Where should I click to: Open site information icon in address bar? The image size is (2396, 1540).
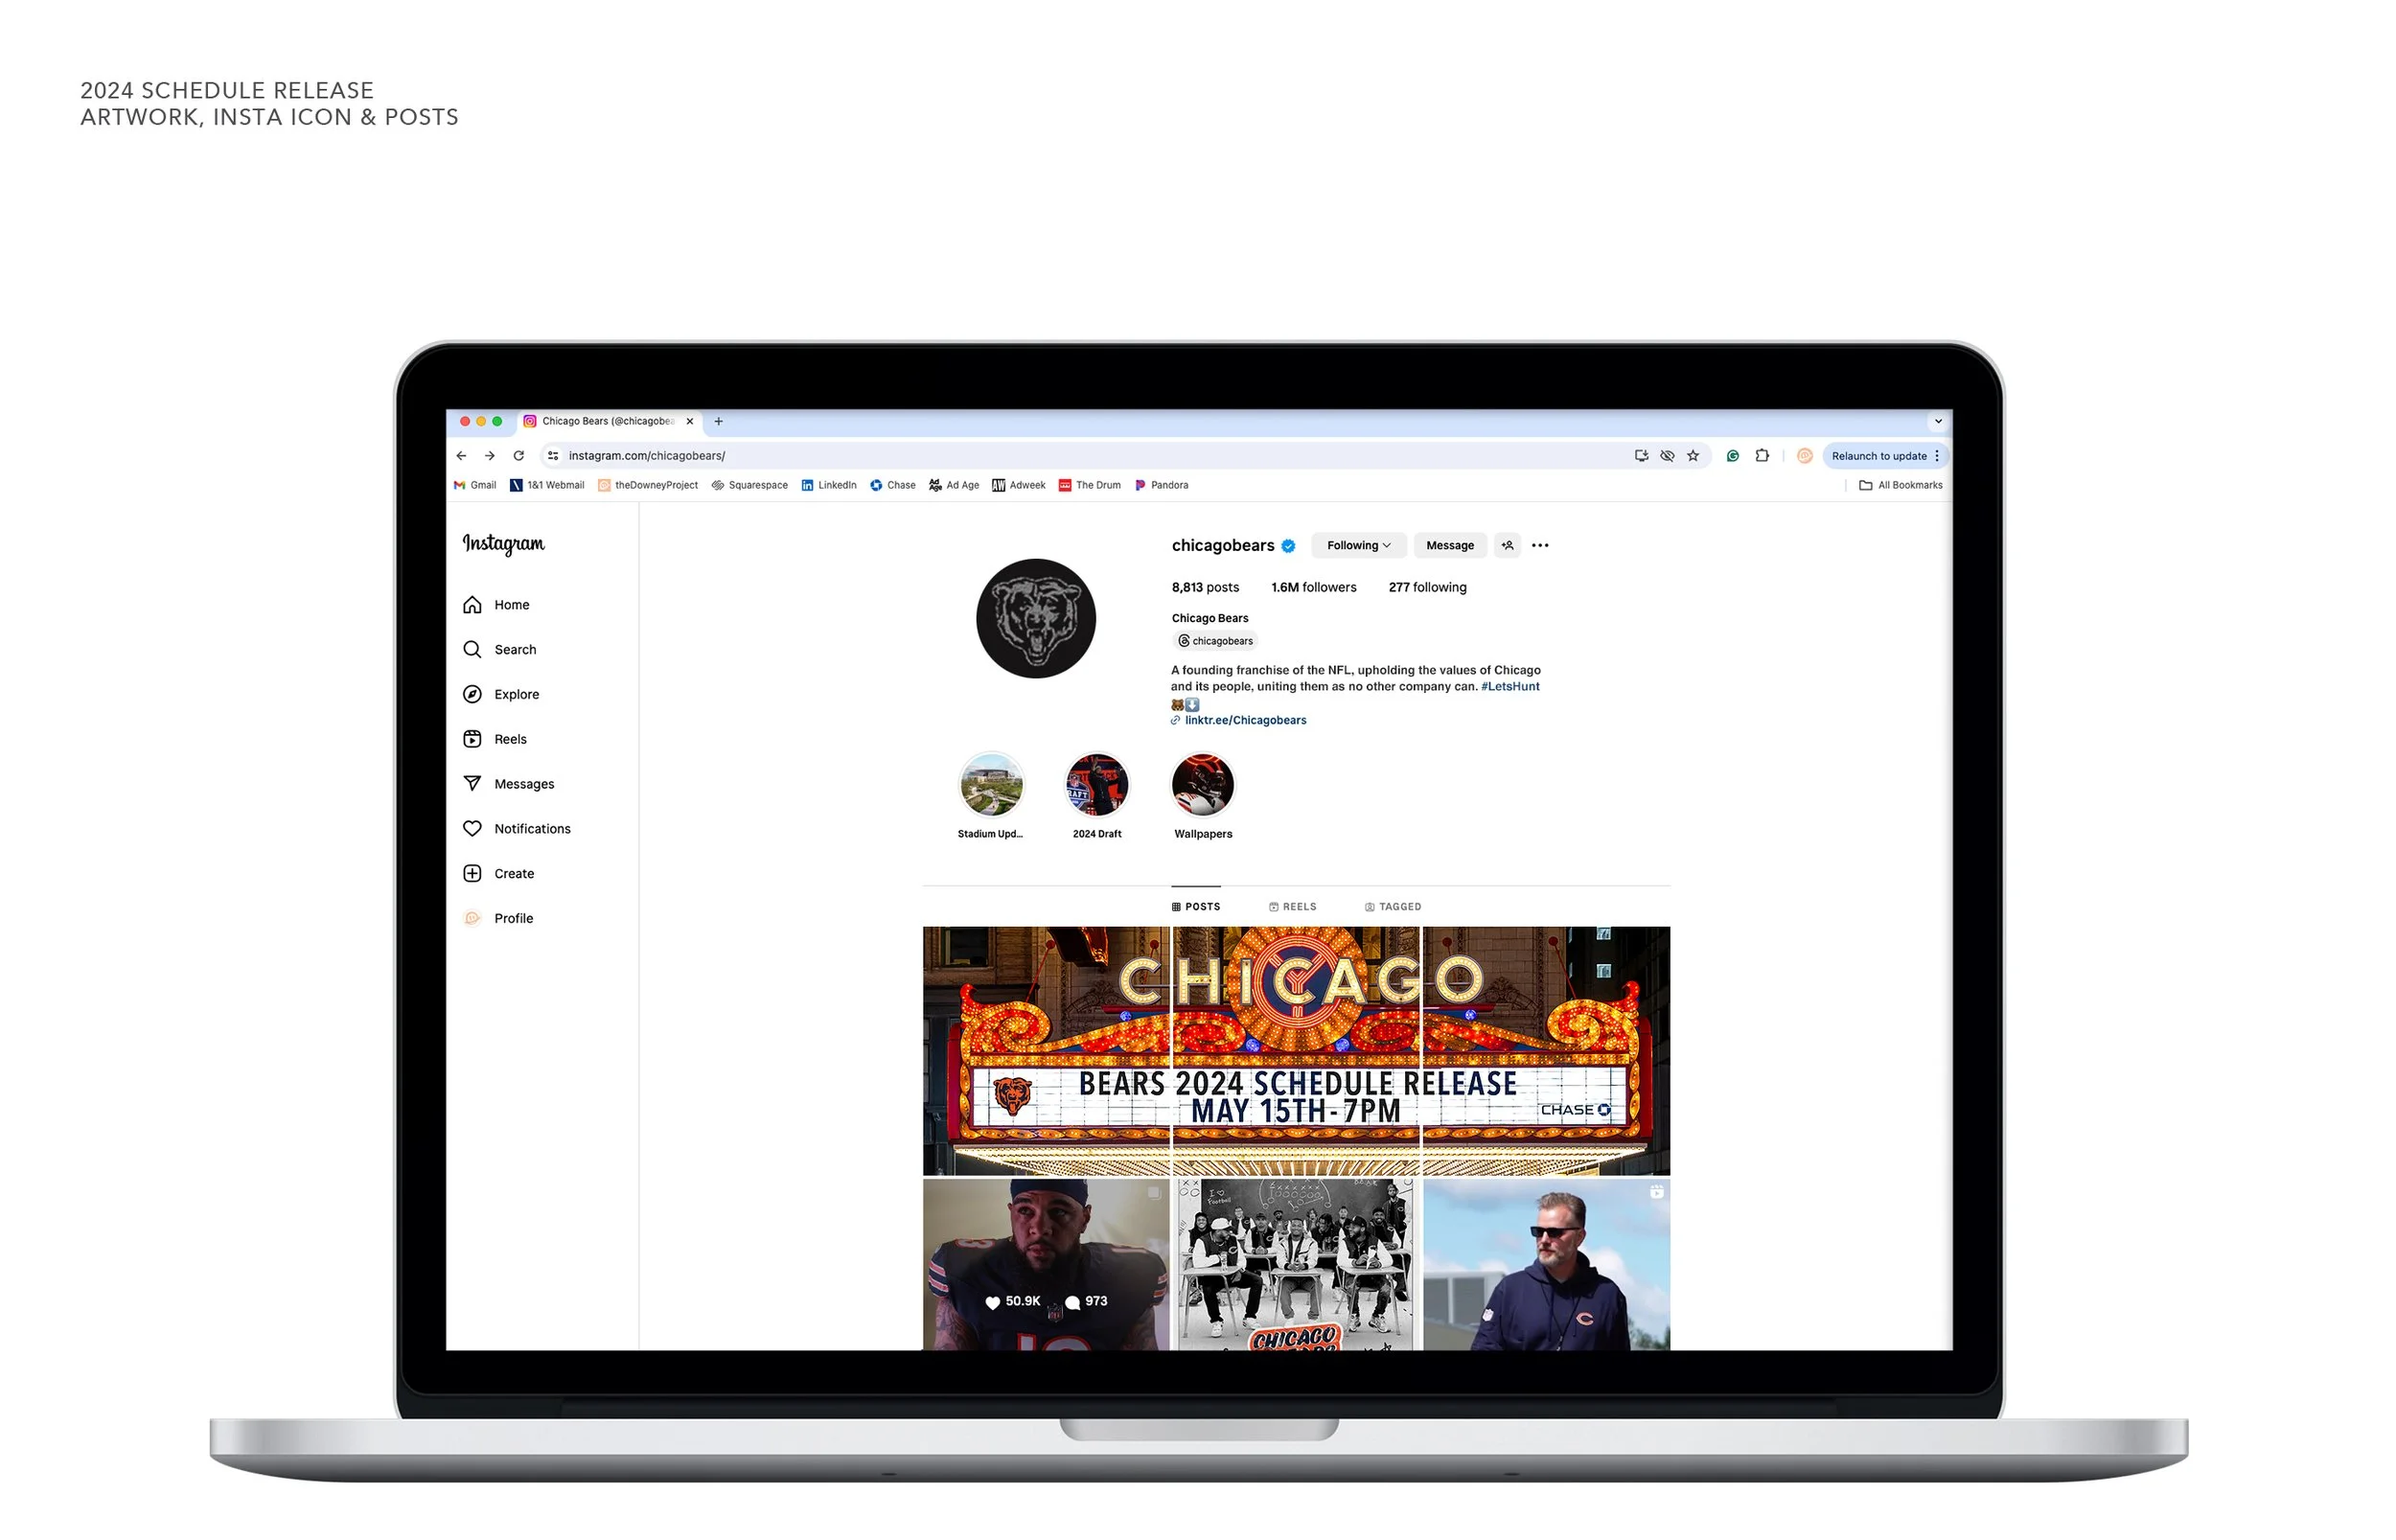pyautogui.click(x=553, y=456)
